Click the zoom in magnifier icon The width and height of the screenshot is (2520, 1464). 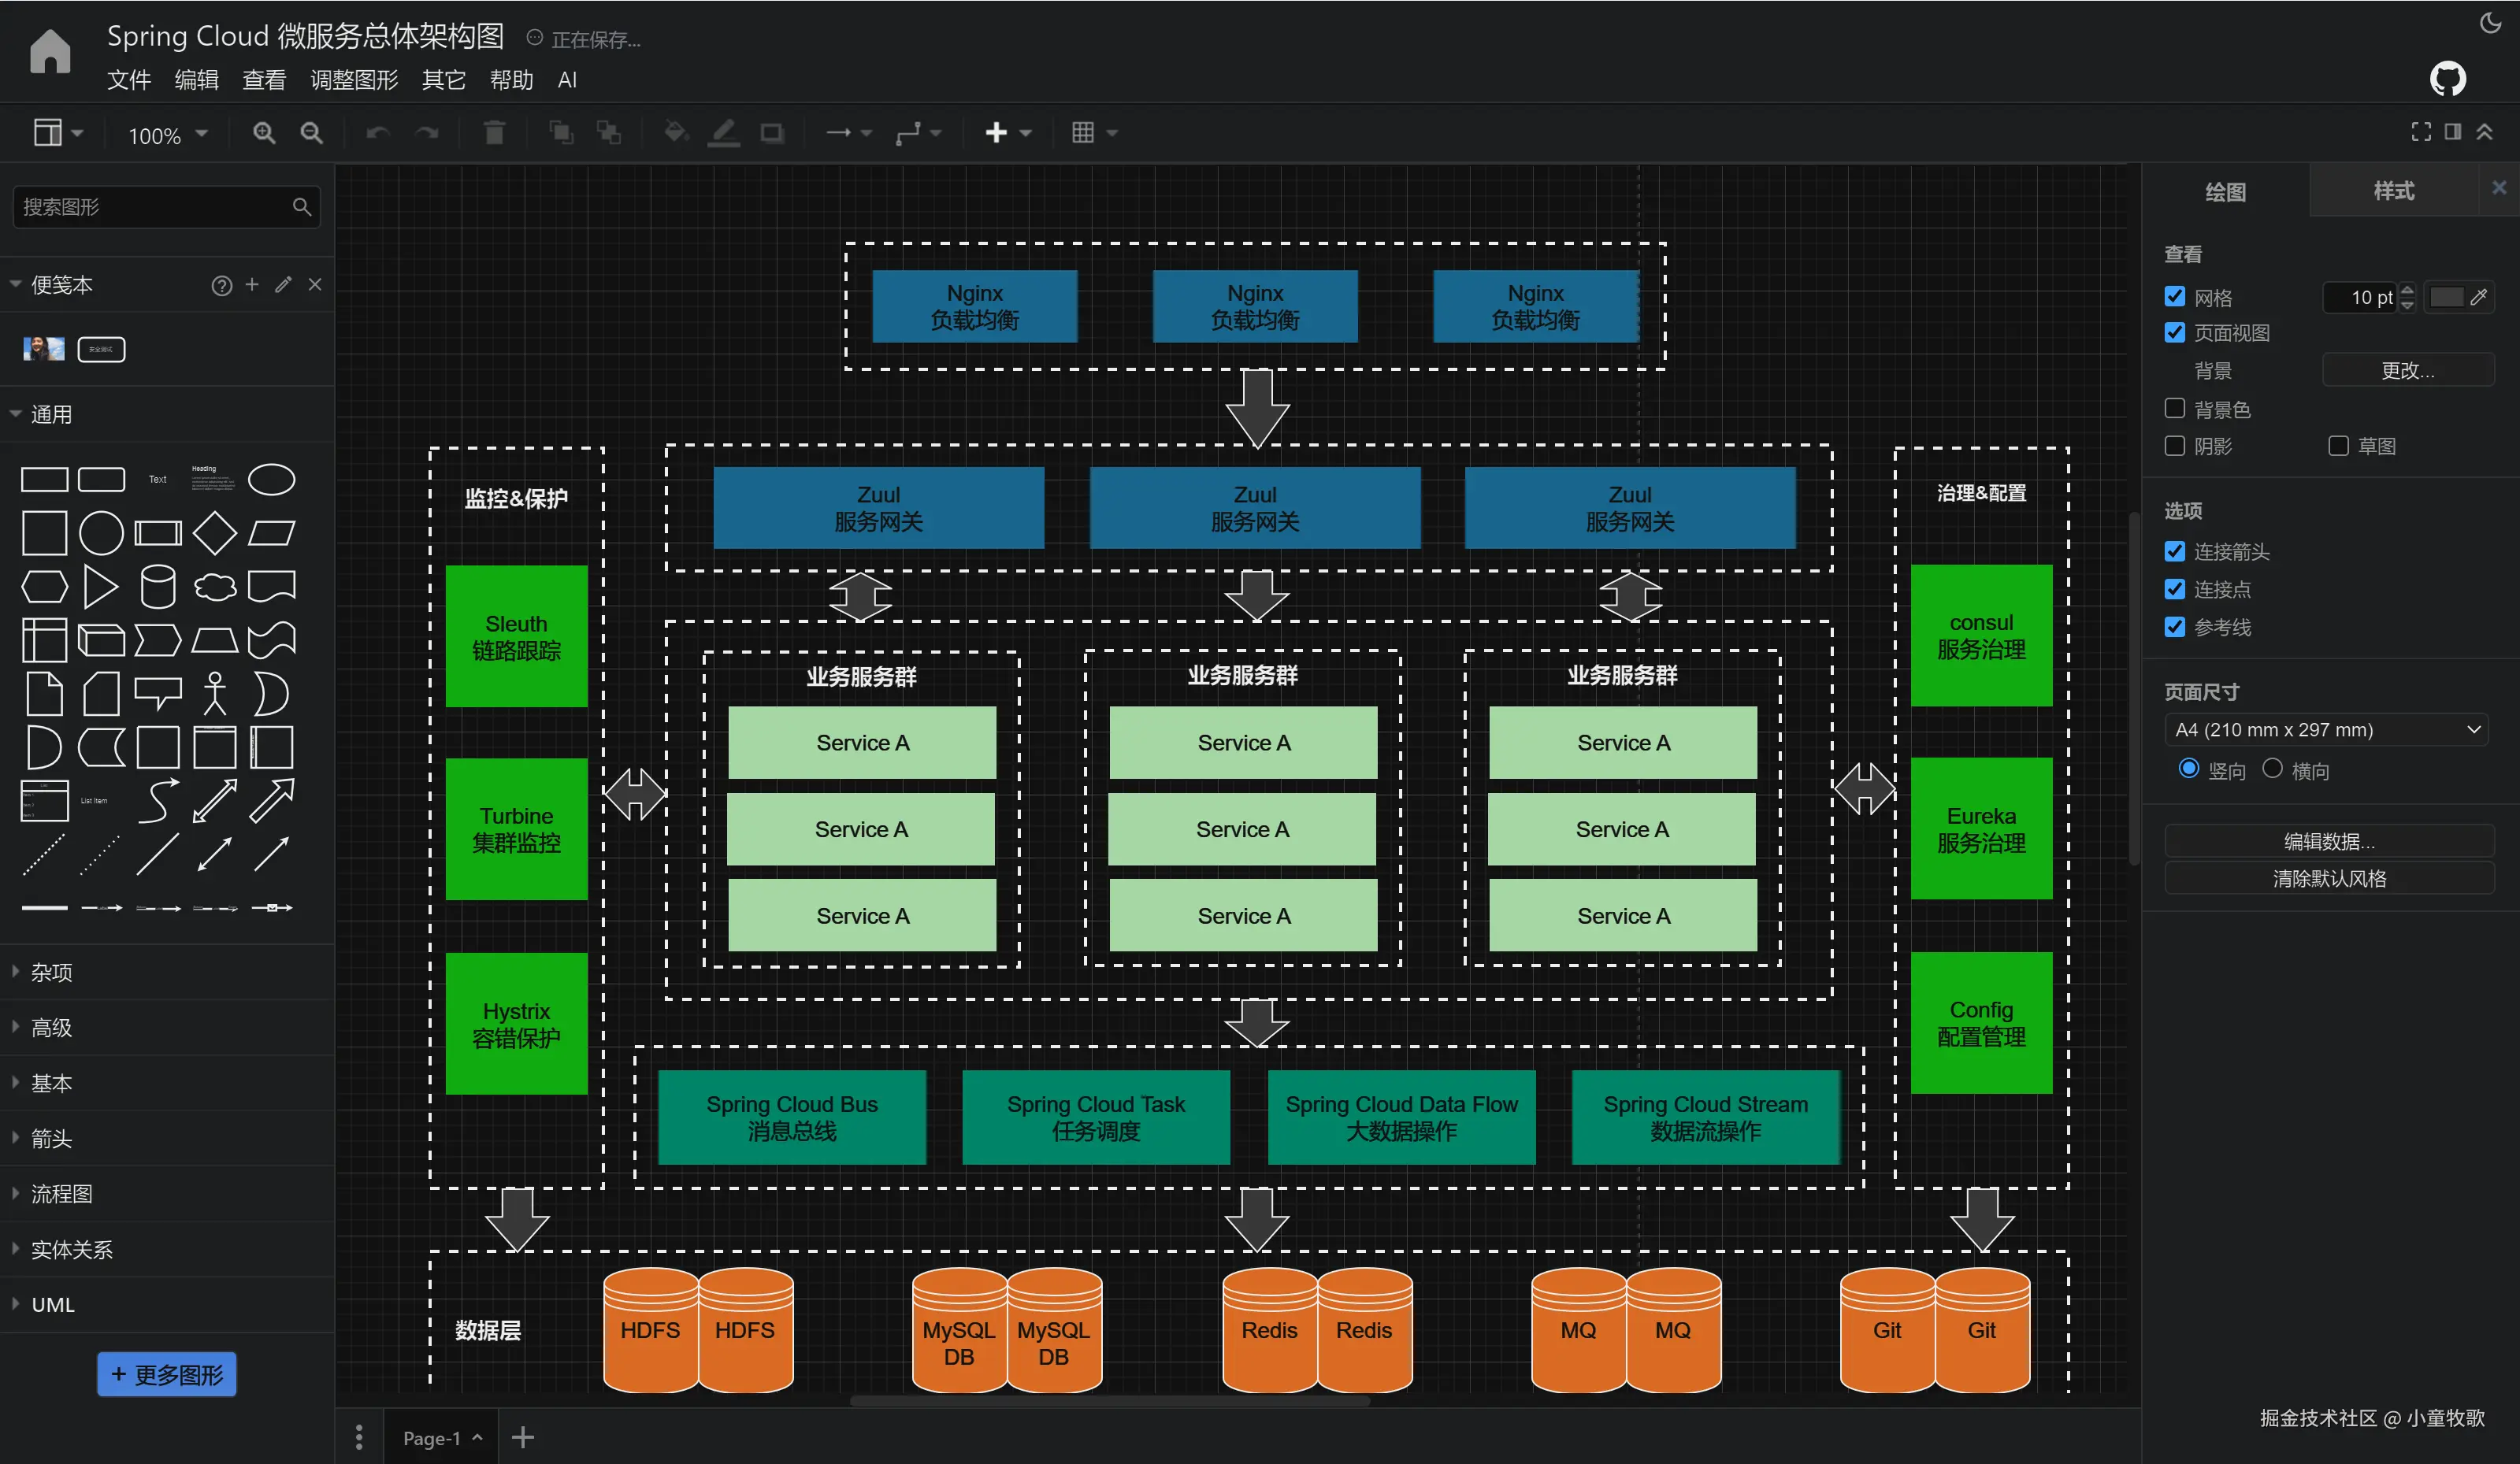(x=263, y=133)
